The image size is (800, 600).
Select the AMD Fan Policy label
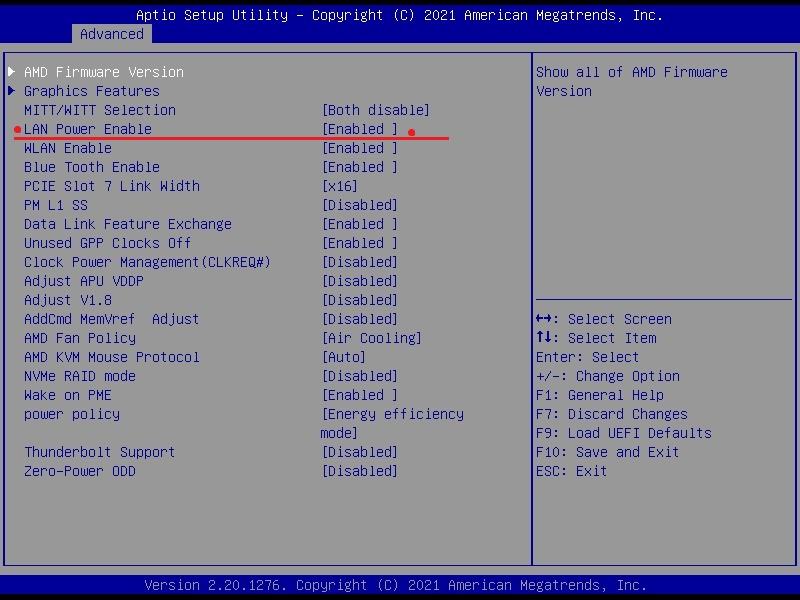[x=80, y=338]
